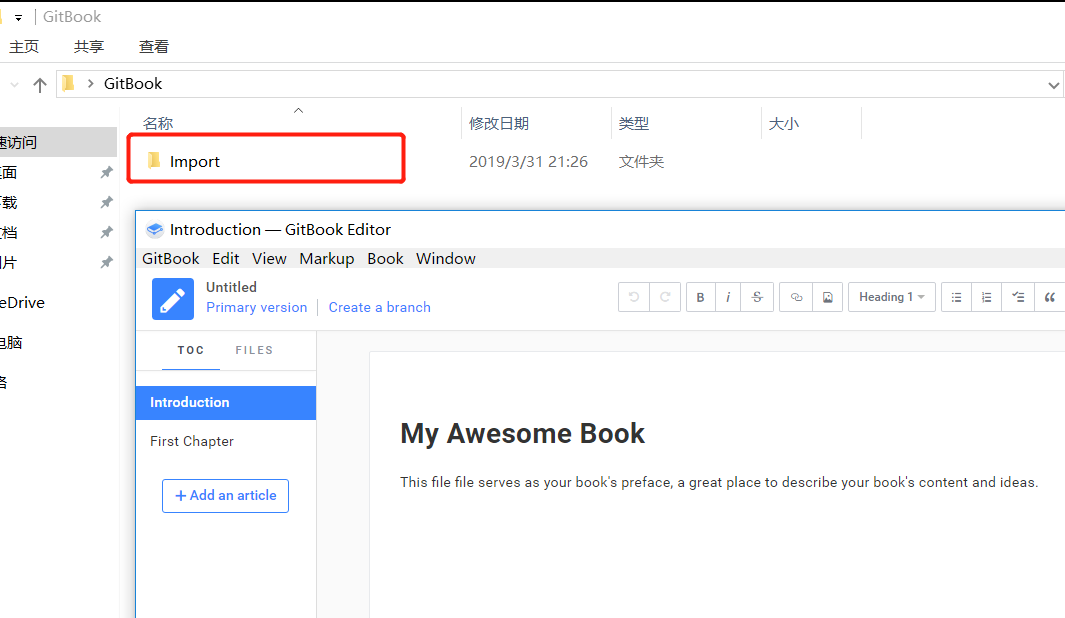Open the 查看 ribbon tab in Explorer

[154, 47]
